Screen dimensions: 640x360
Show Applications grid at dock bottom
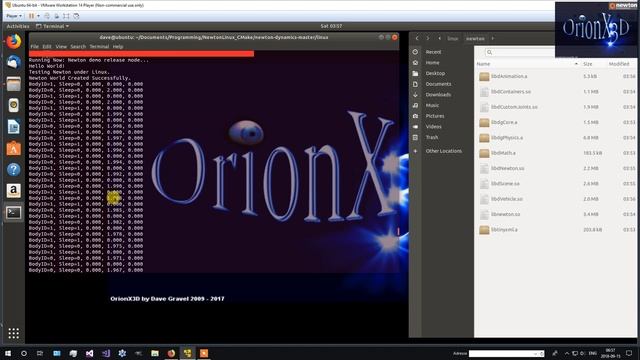tap(13, 333)
